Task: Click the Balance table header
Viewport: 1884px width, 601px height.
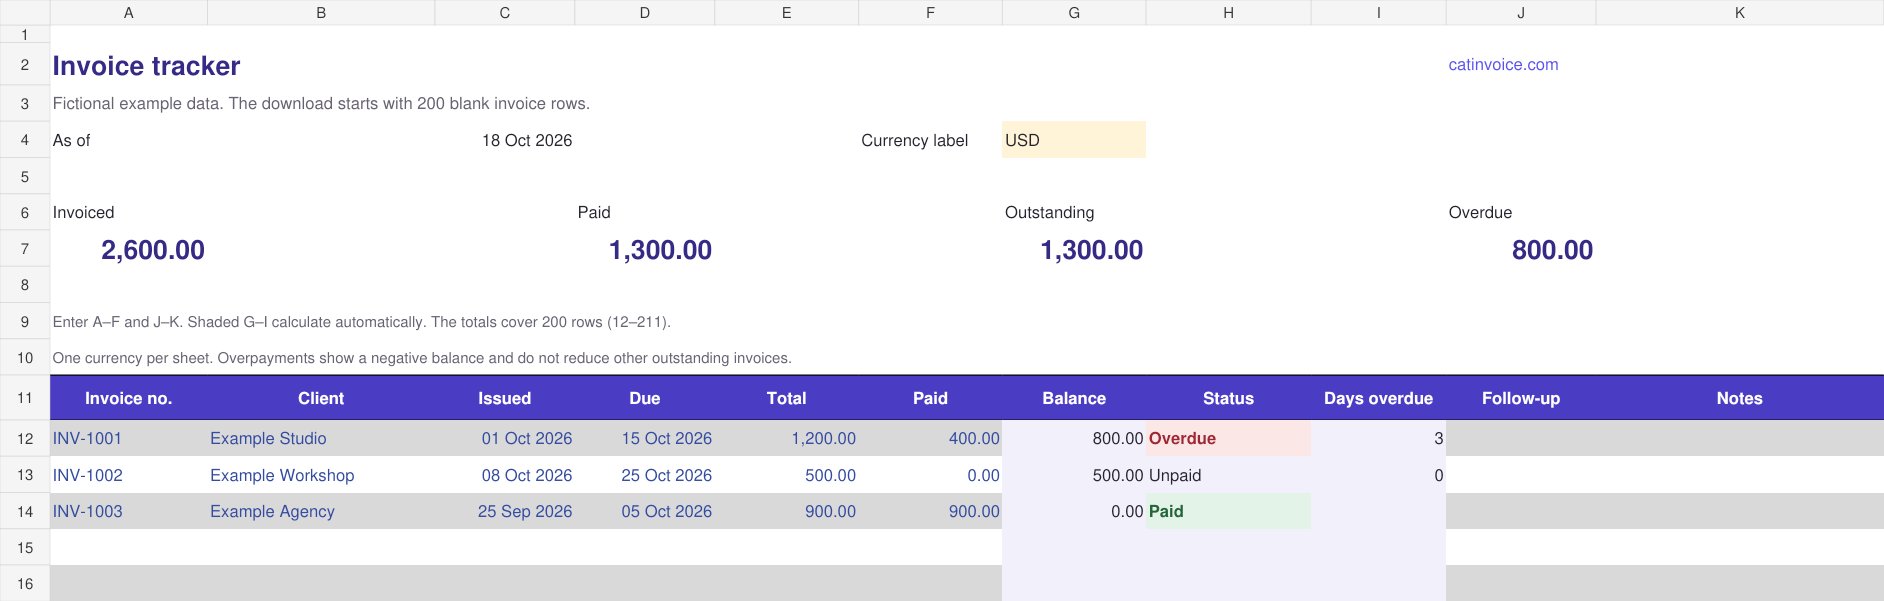Action: pos(1074,398)
